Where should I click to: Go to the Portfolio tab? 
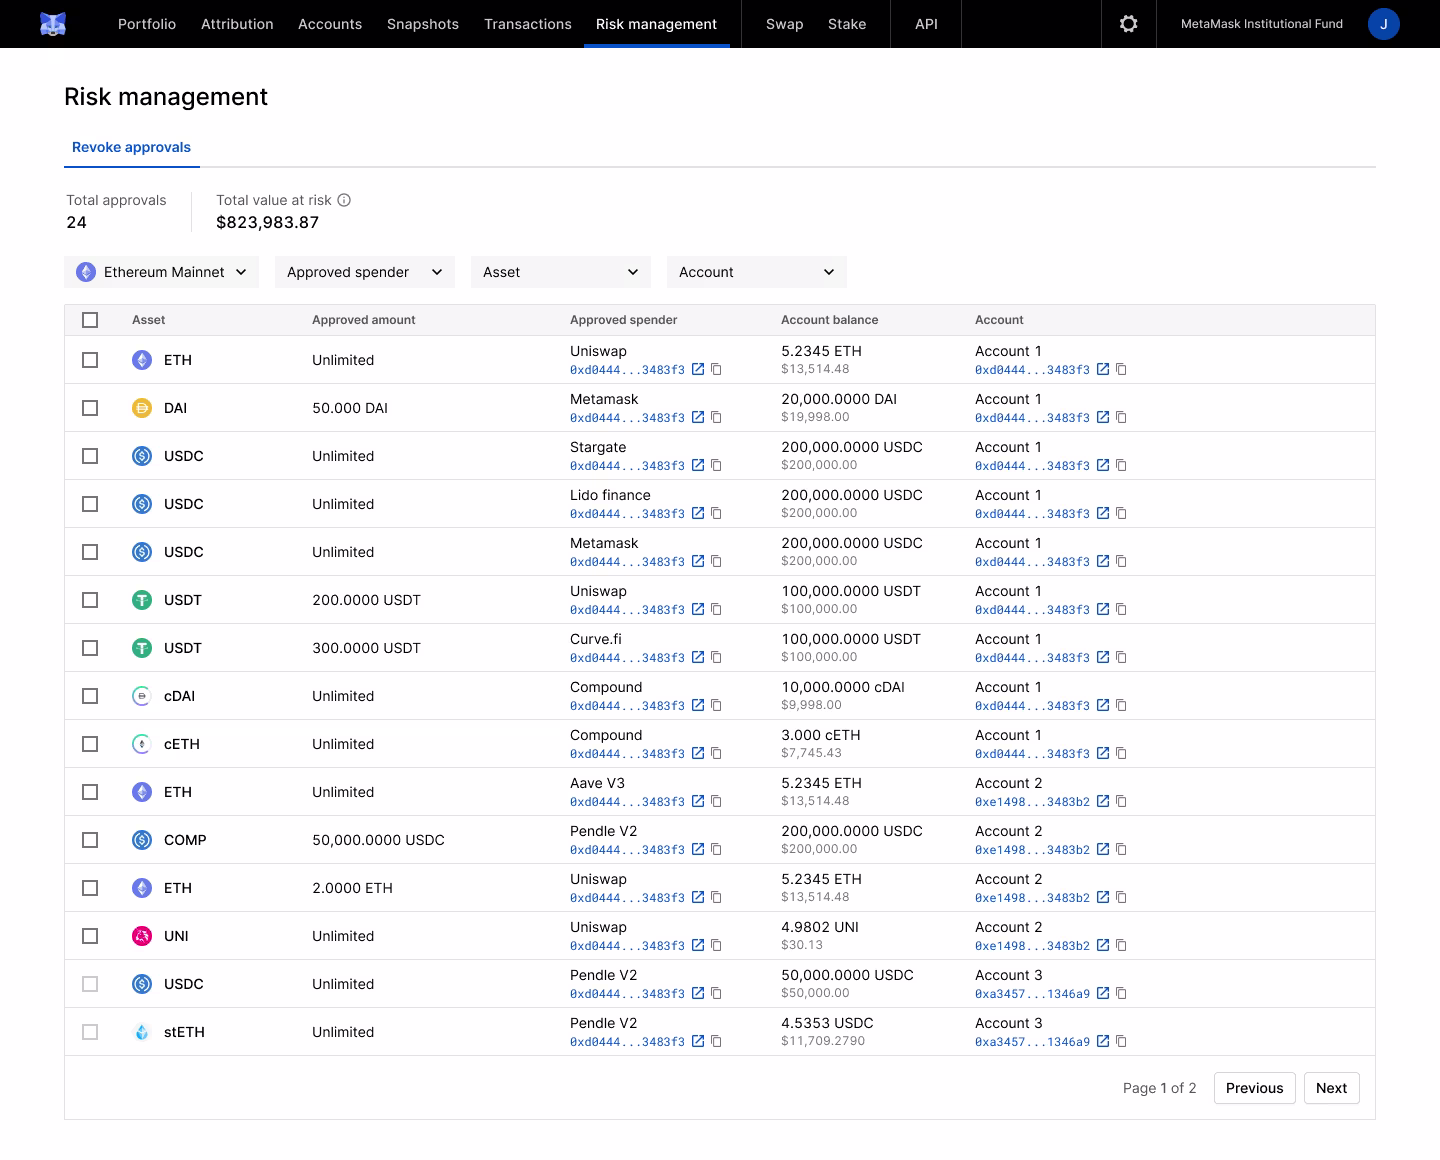point(147,24)
